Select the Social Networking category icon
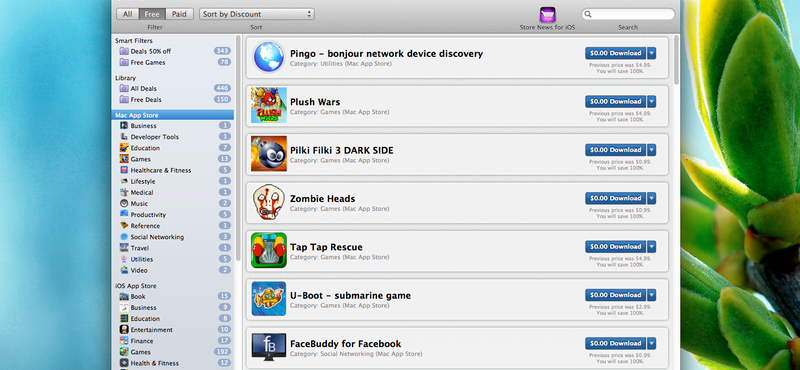The width and height of the screenshot is (800, 370). point(124,237)
